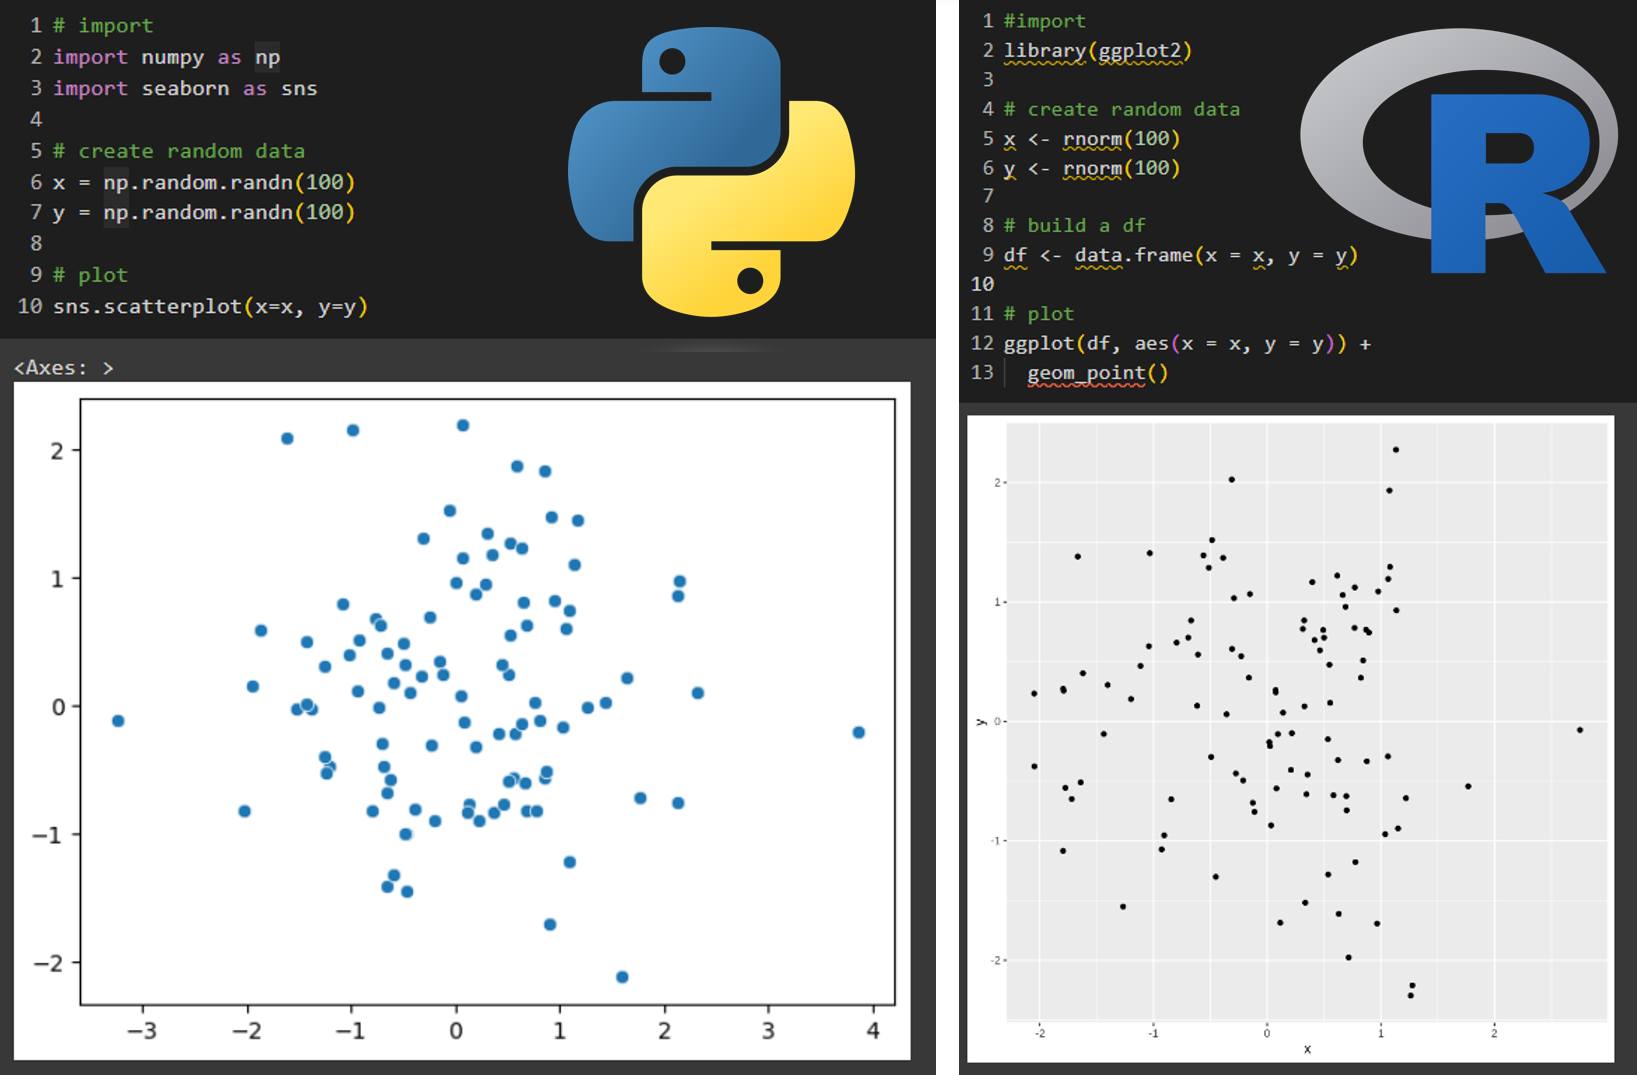Click the Python '# create random data' comment

click(179, 151)
